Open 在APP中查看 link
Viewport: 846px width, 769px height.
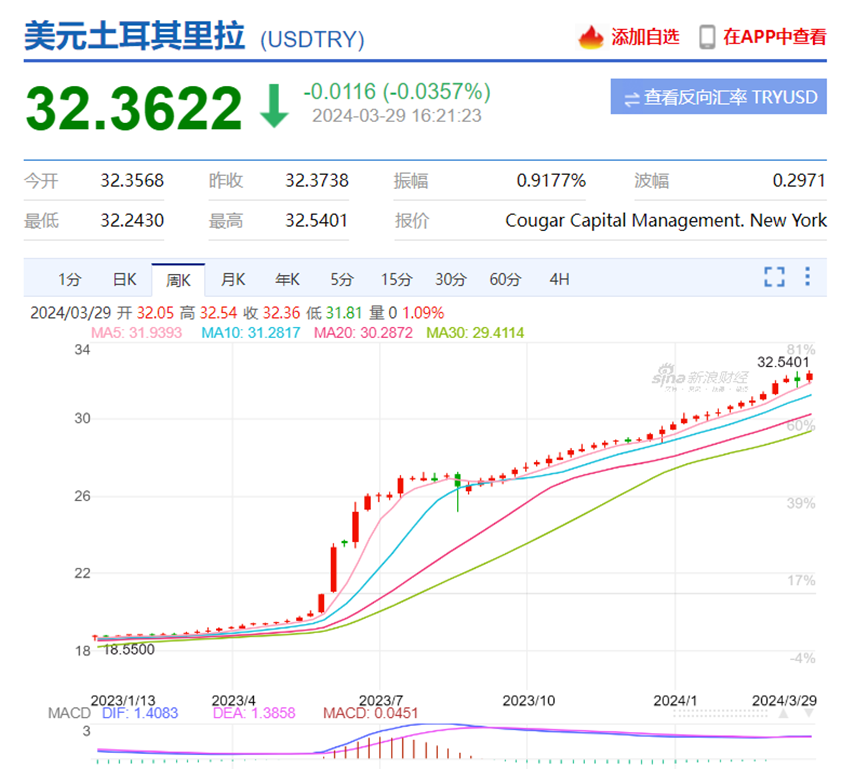pyautogui.click(x=775, y=37)
